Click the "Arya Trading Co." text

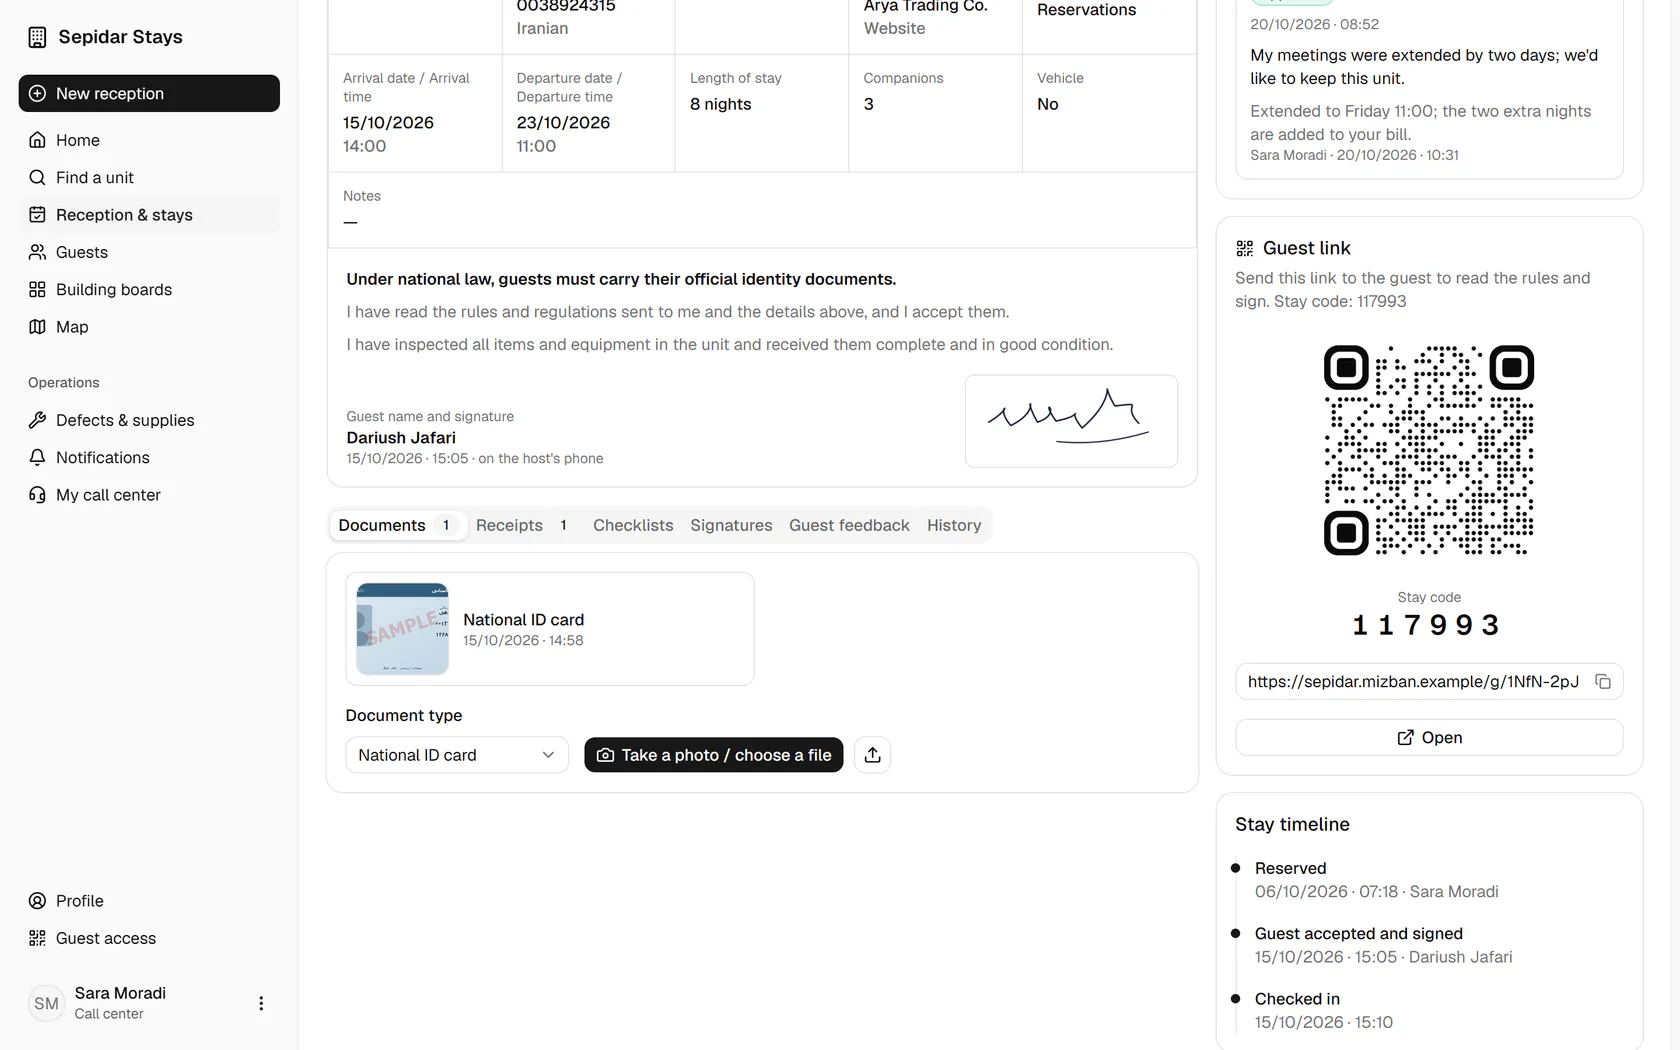926,6
